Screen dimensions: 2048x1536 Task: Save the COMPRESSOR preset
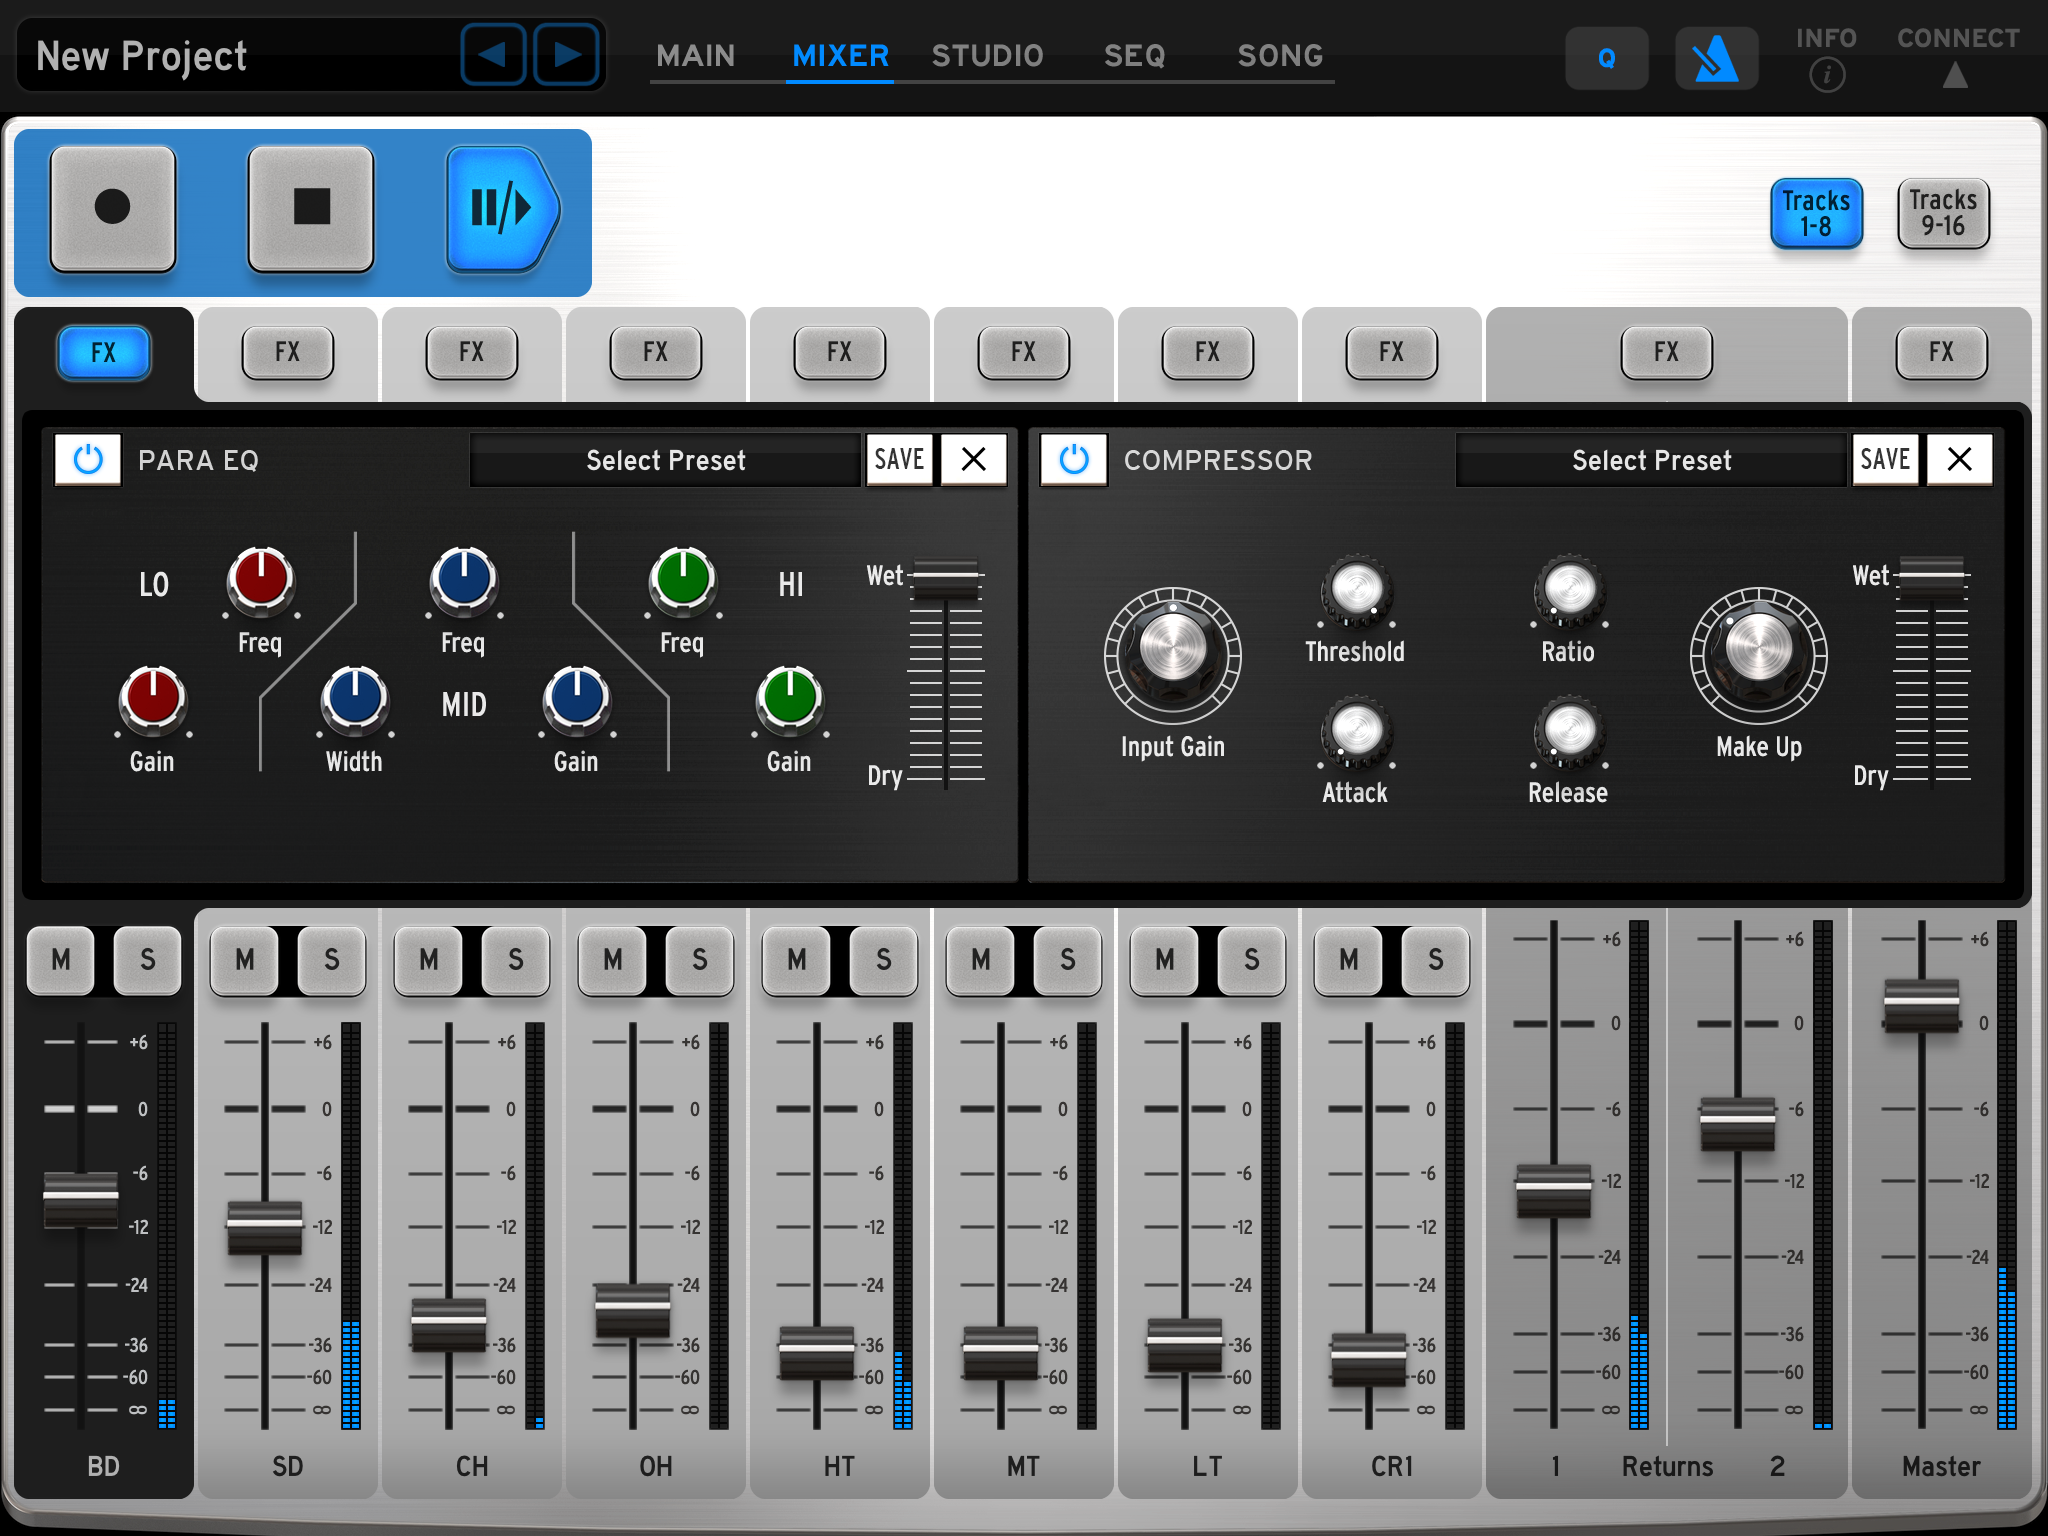[1885, 460]
